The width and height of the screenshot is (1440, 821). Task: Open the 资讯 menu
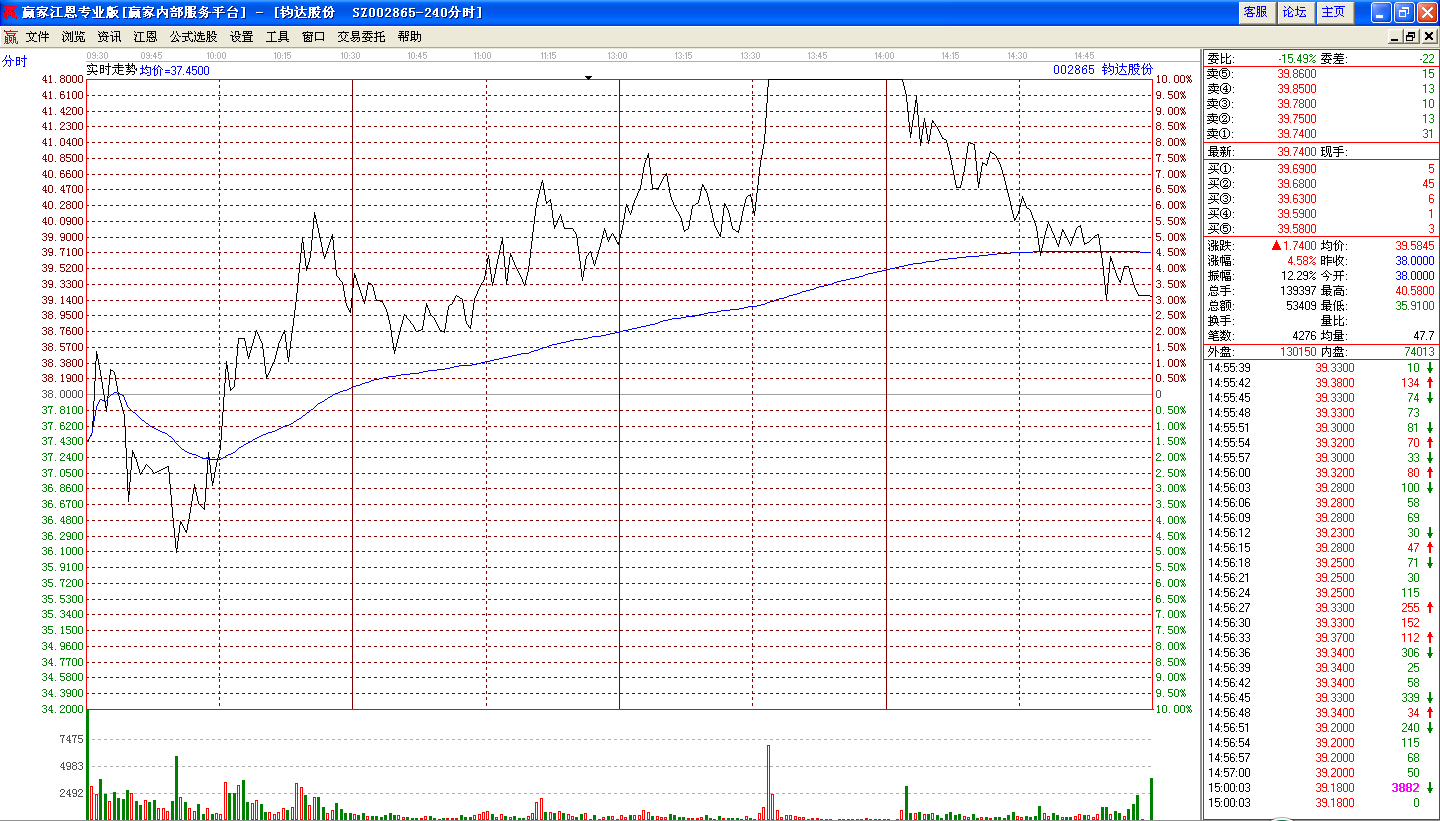pos(110,36)
